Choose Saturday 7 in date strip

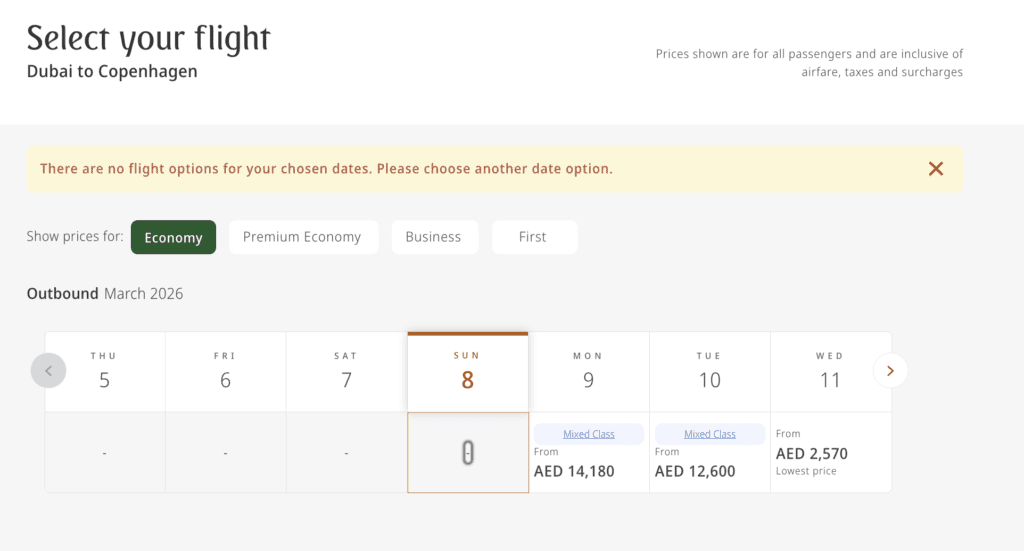pyautogui.click(x=346, y=372)
